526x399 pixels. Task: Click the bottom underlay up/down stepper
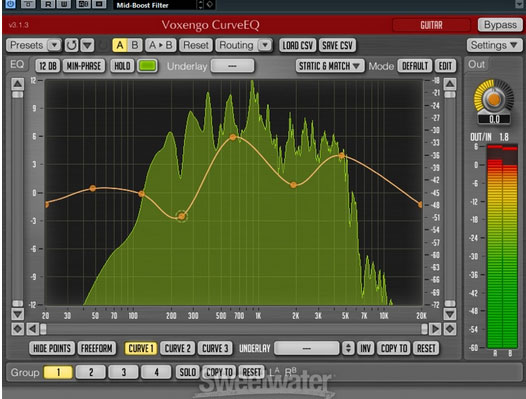point(348,348)
